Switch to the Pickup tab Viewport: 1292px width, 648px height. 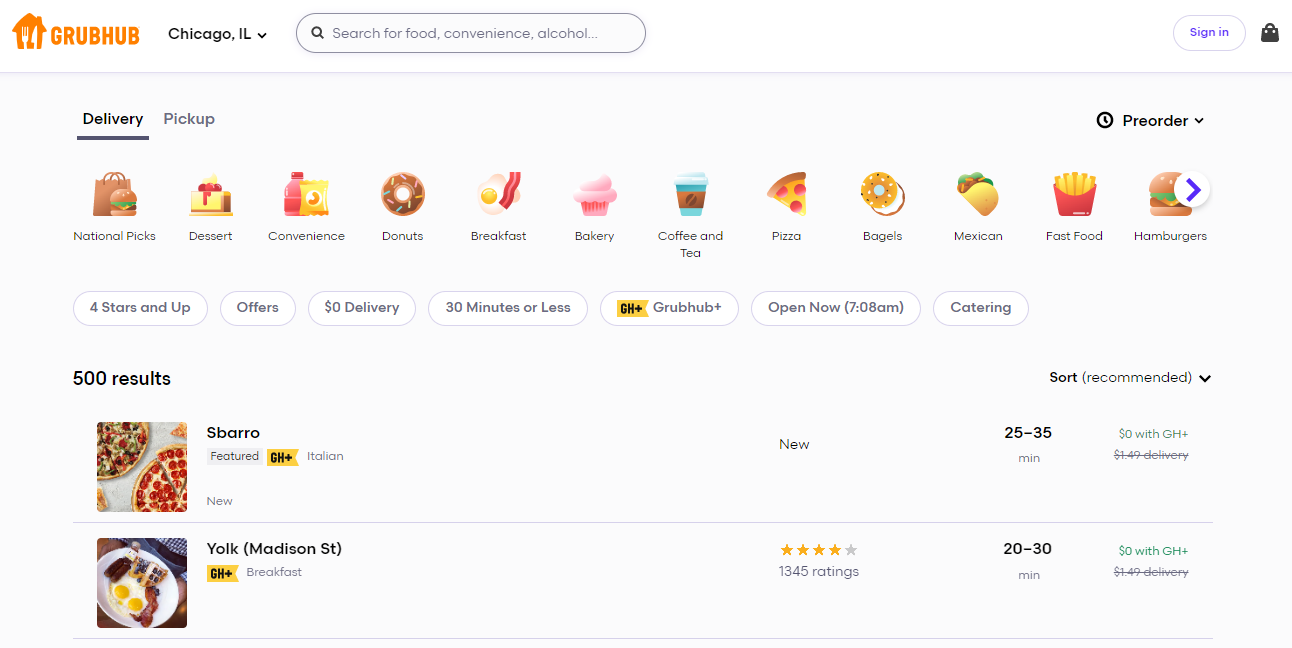189,119
